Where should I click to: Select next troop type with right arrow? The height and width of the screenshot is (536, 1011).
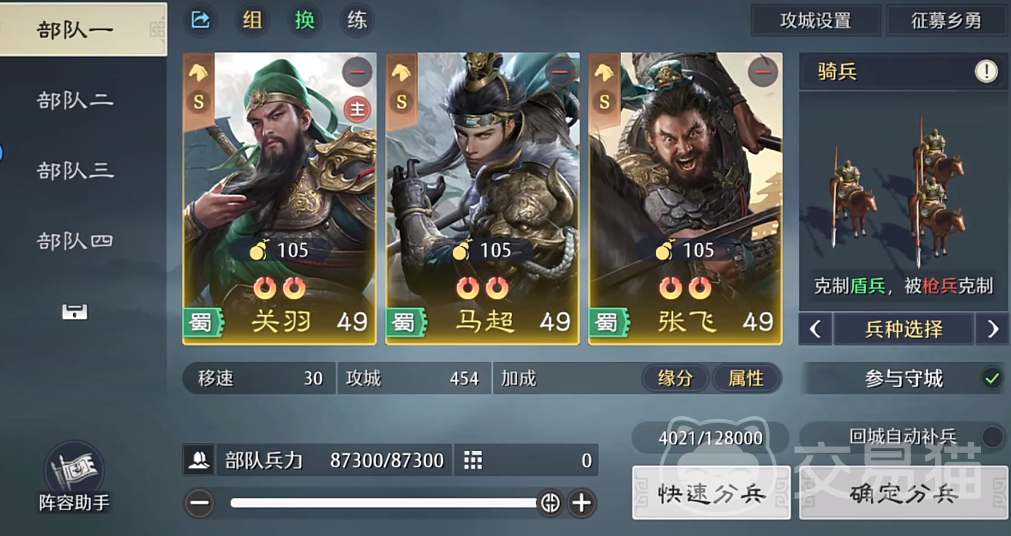(992, 330)
